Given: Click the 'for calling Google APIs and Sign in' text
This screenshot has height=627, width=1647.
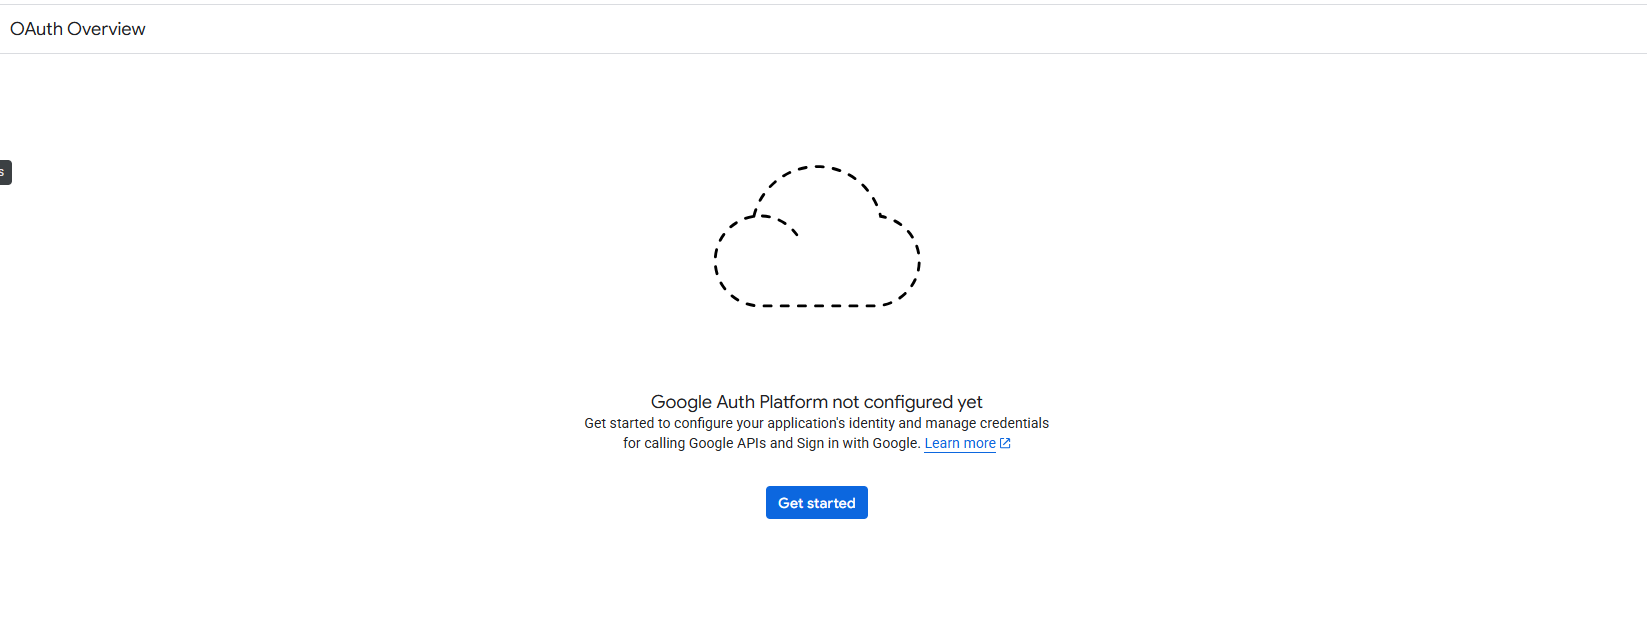Looking at the screenshot, I should 731,443.
